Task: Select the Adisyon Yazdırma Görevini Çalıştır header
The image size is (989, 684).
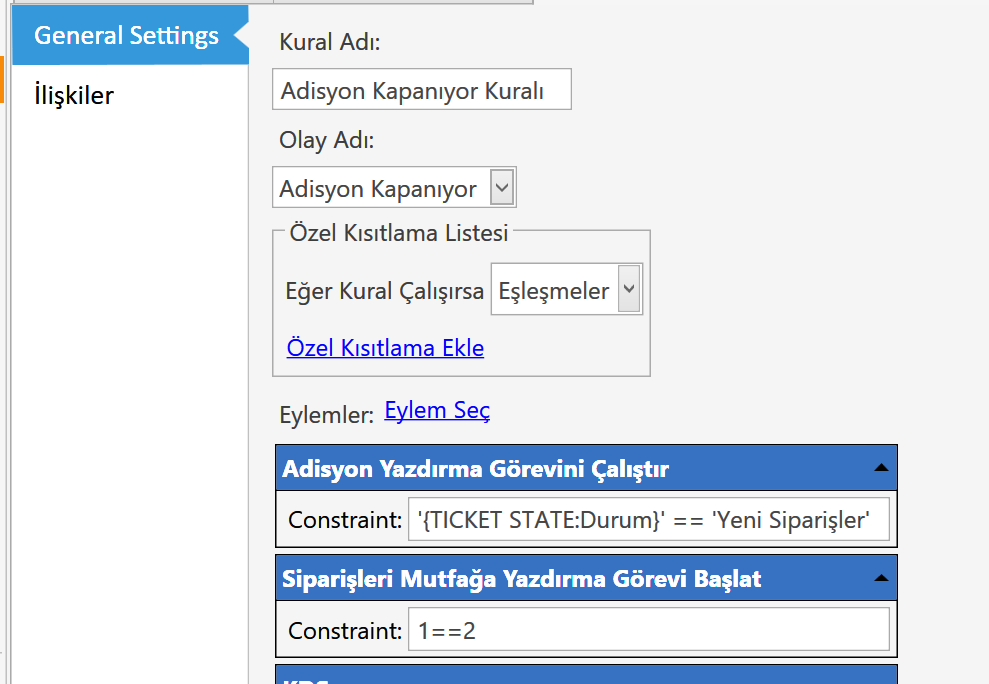Action: pyautogui.click(x=587, y=468)
